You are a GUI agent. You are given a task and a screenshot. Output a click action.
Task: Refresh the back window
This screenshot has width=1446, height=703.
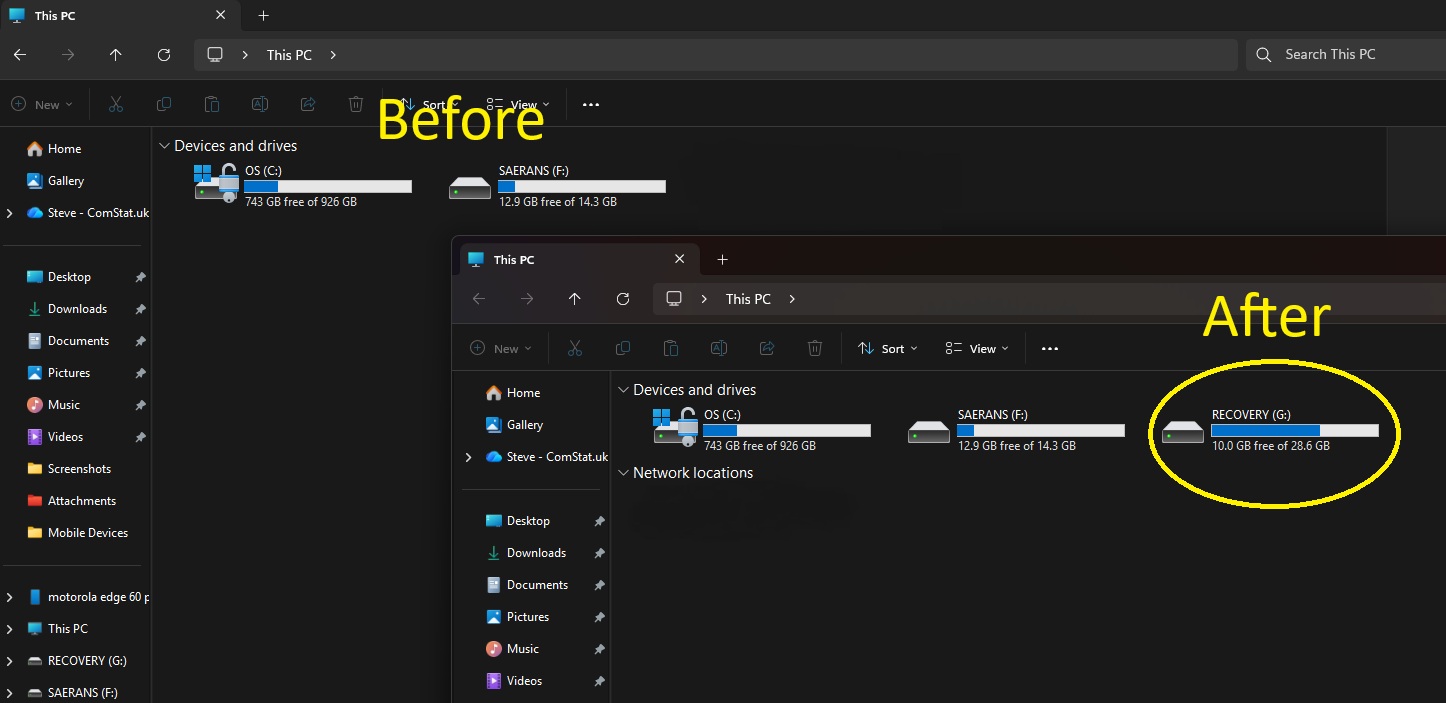point(164,55)
